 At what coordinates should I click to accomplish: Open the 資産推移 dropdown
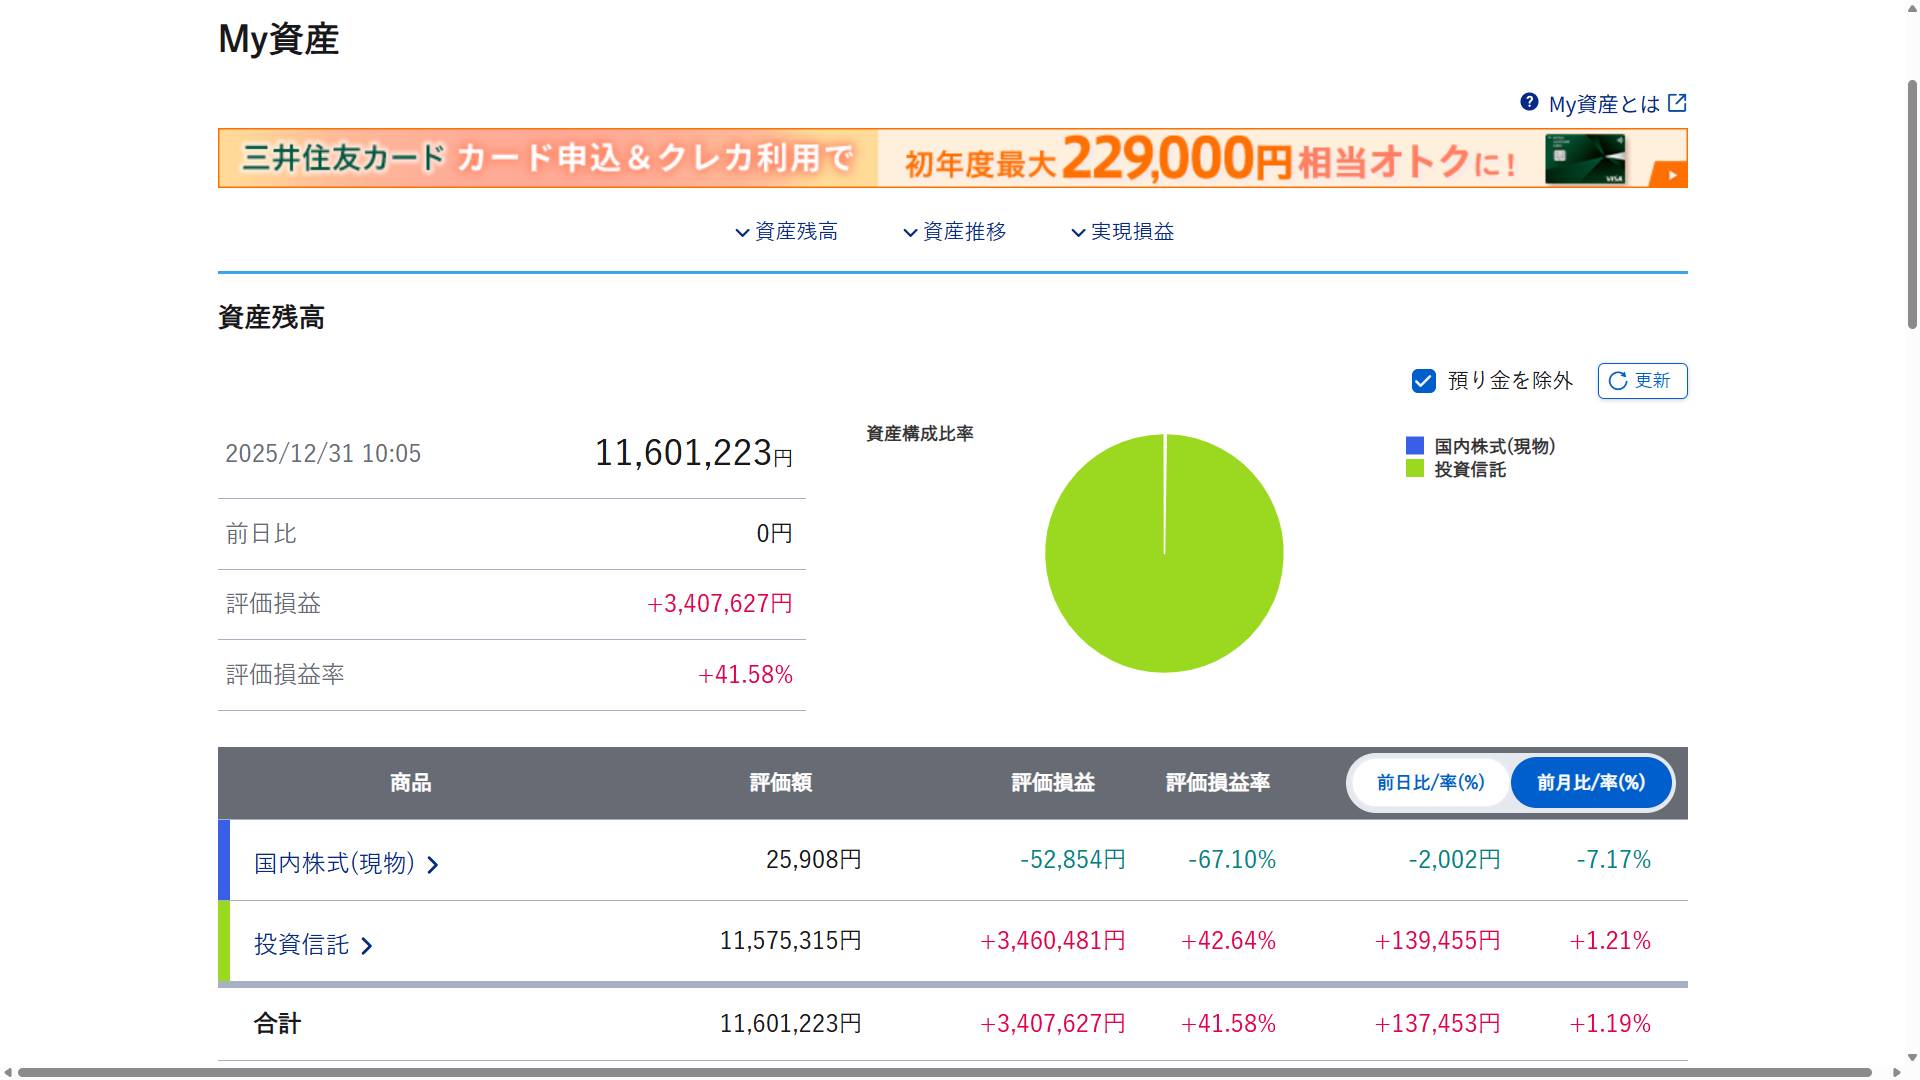tap(956, 231)
